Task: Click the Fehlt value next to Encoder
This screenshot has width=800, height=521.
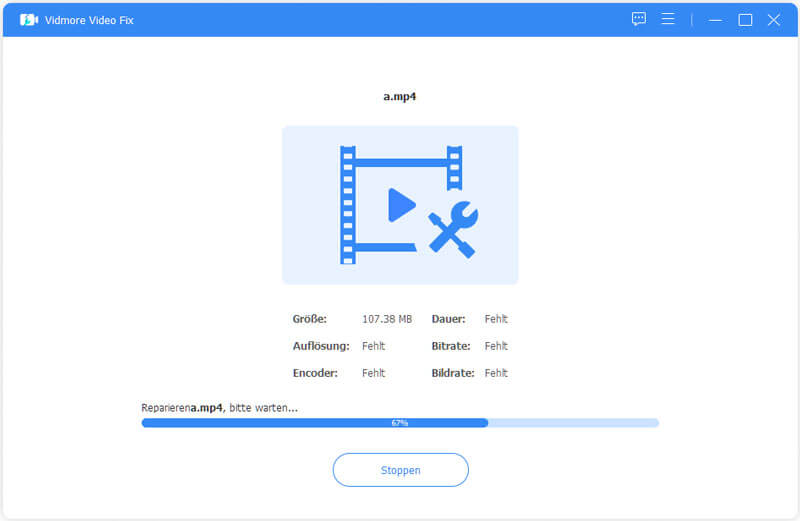Action: (373, 373)
